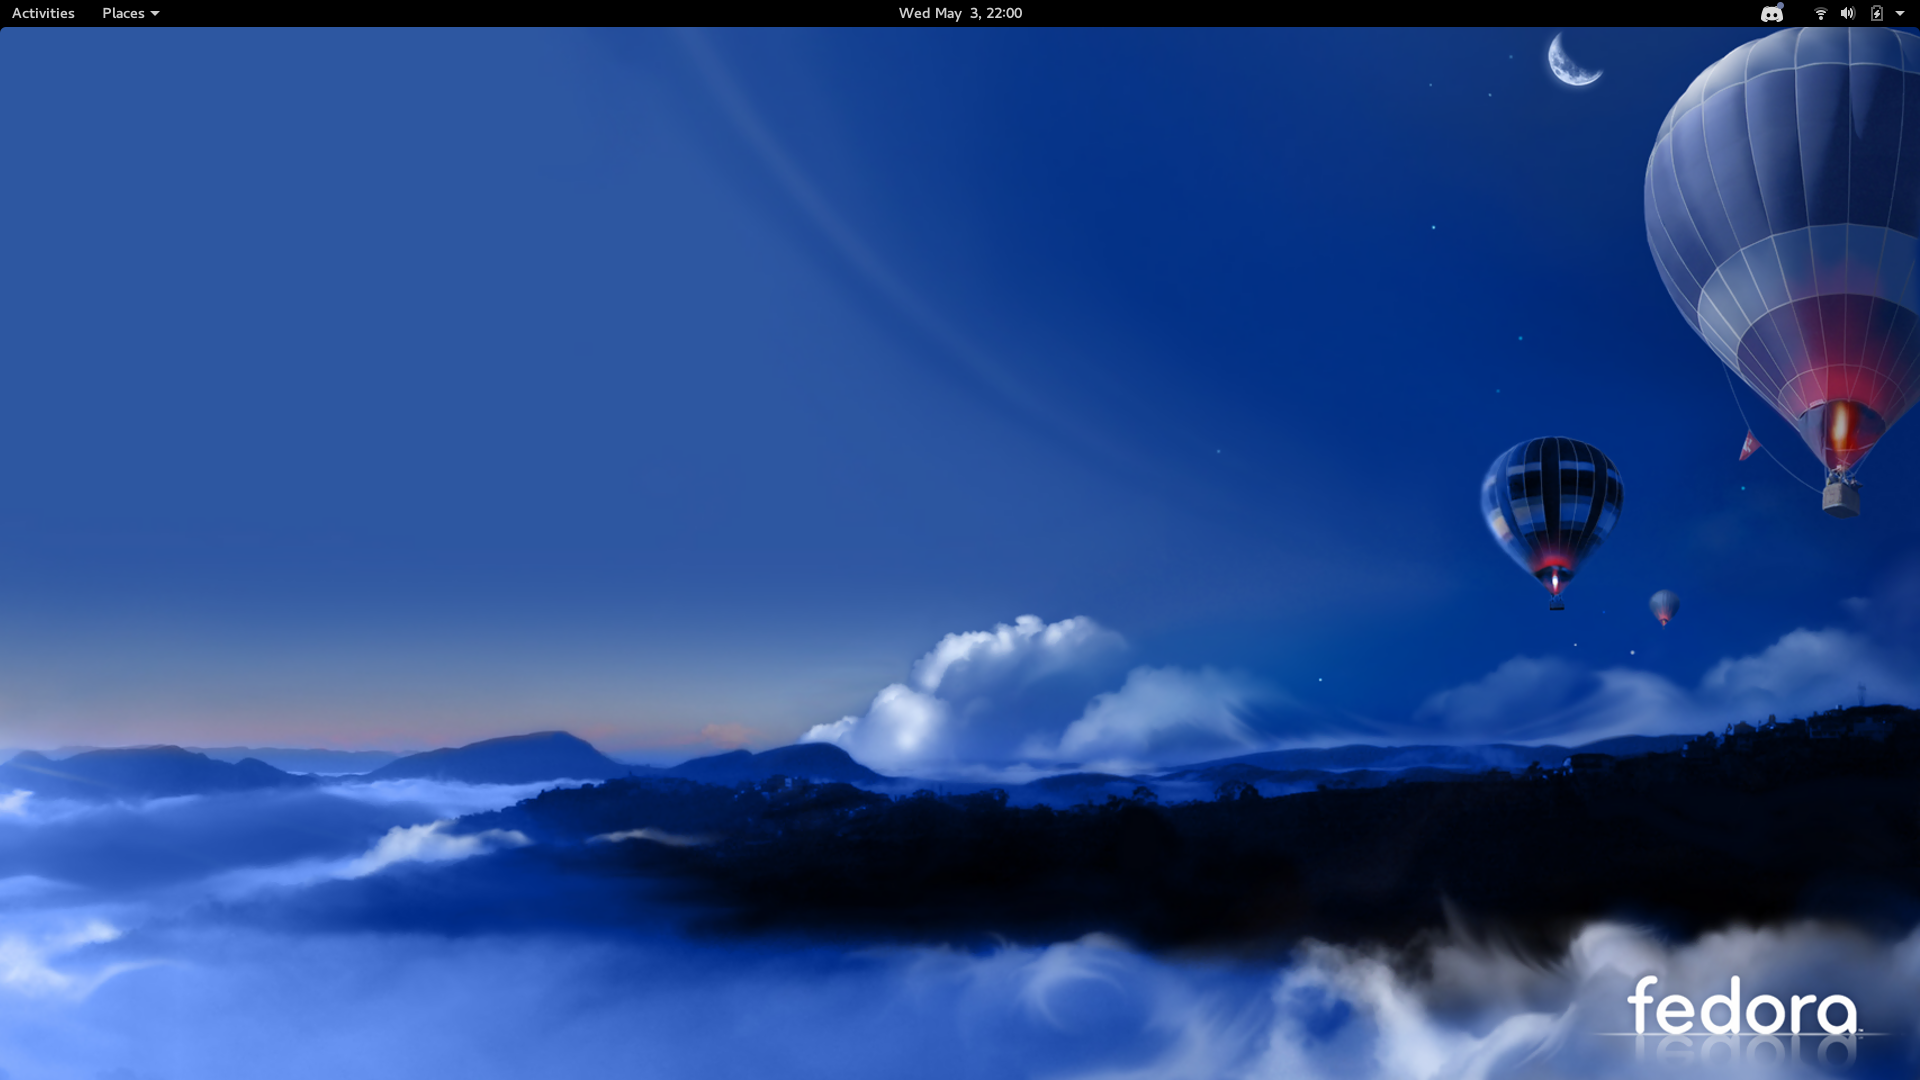Click the Wi-Fi status icon
The height and width of the screenshot is (1080, 1920).
pyautogui.click(x=1820, y=13)
